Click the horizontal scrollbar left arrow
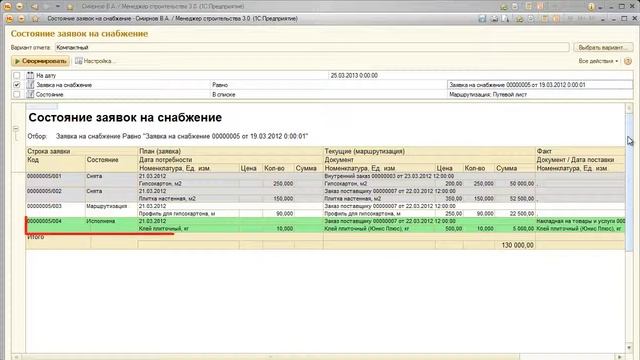Image resolution: width=640 pixels, height=360 pixels. point(16,357)
